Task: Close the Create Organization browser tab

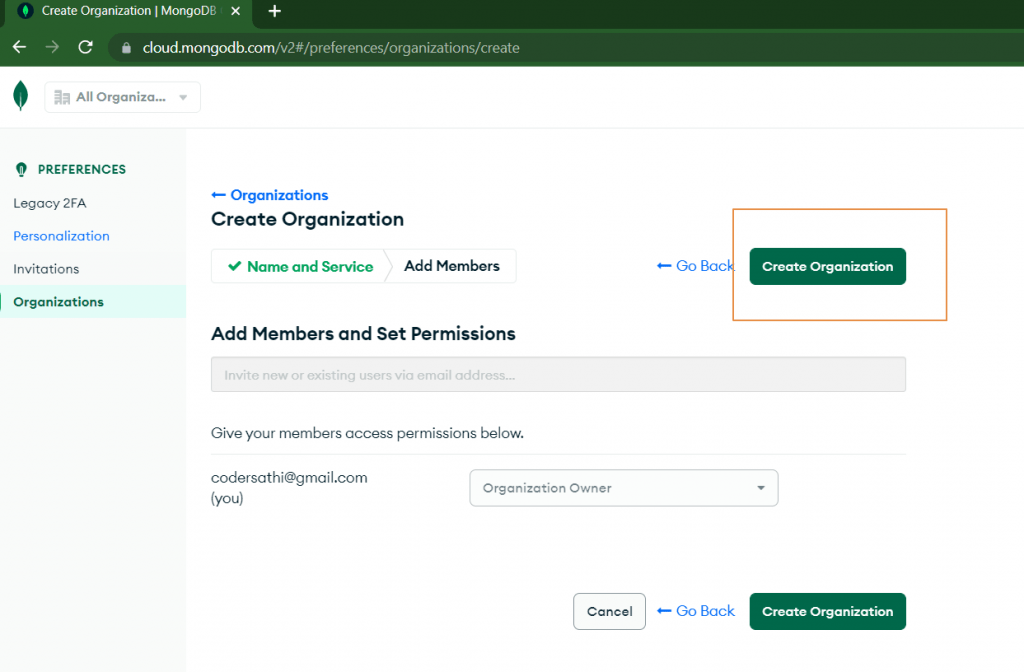Action: click(x=236, y=11)
